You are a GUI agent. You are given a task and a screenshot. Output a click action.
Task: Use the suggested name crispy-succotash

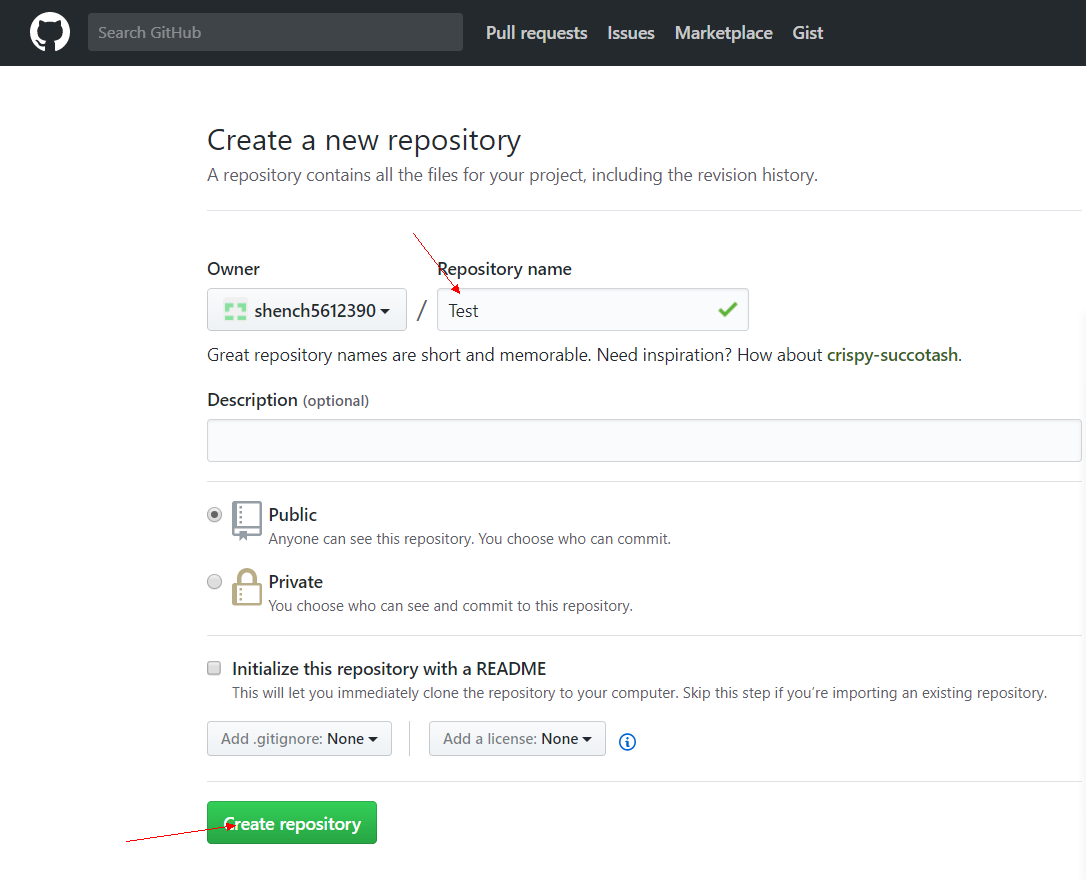click(x=893, y=355)
